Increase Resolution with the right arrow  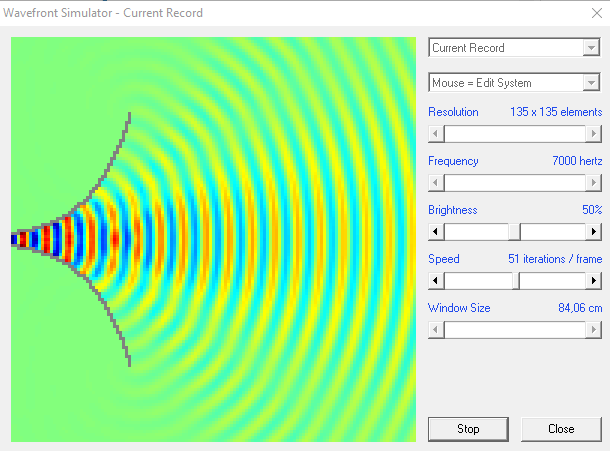coord(593,134)
